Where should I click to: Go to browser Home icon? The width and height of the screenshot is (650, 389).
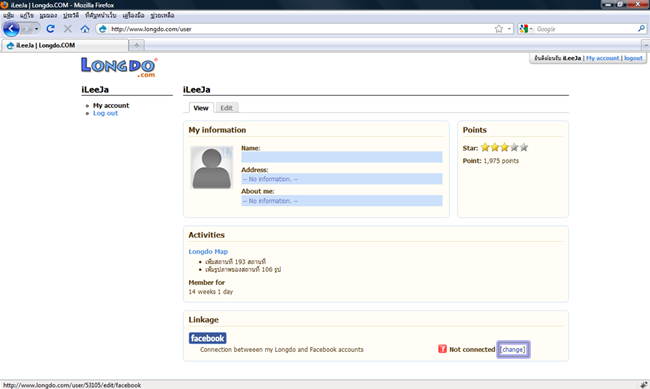click(85, 29)
